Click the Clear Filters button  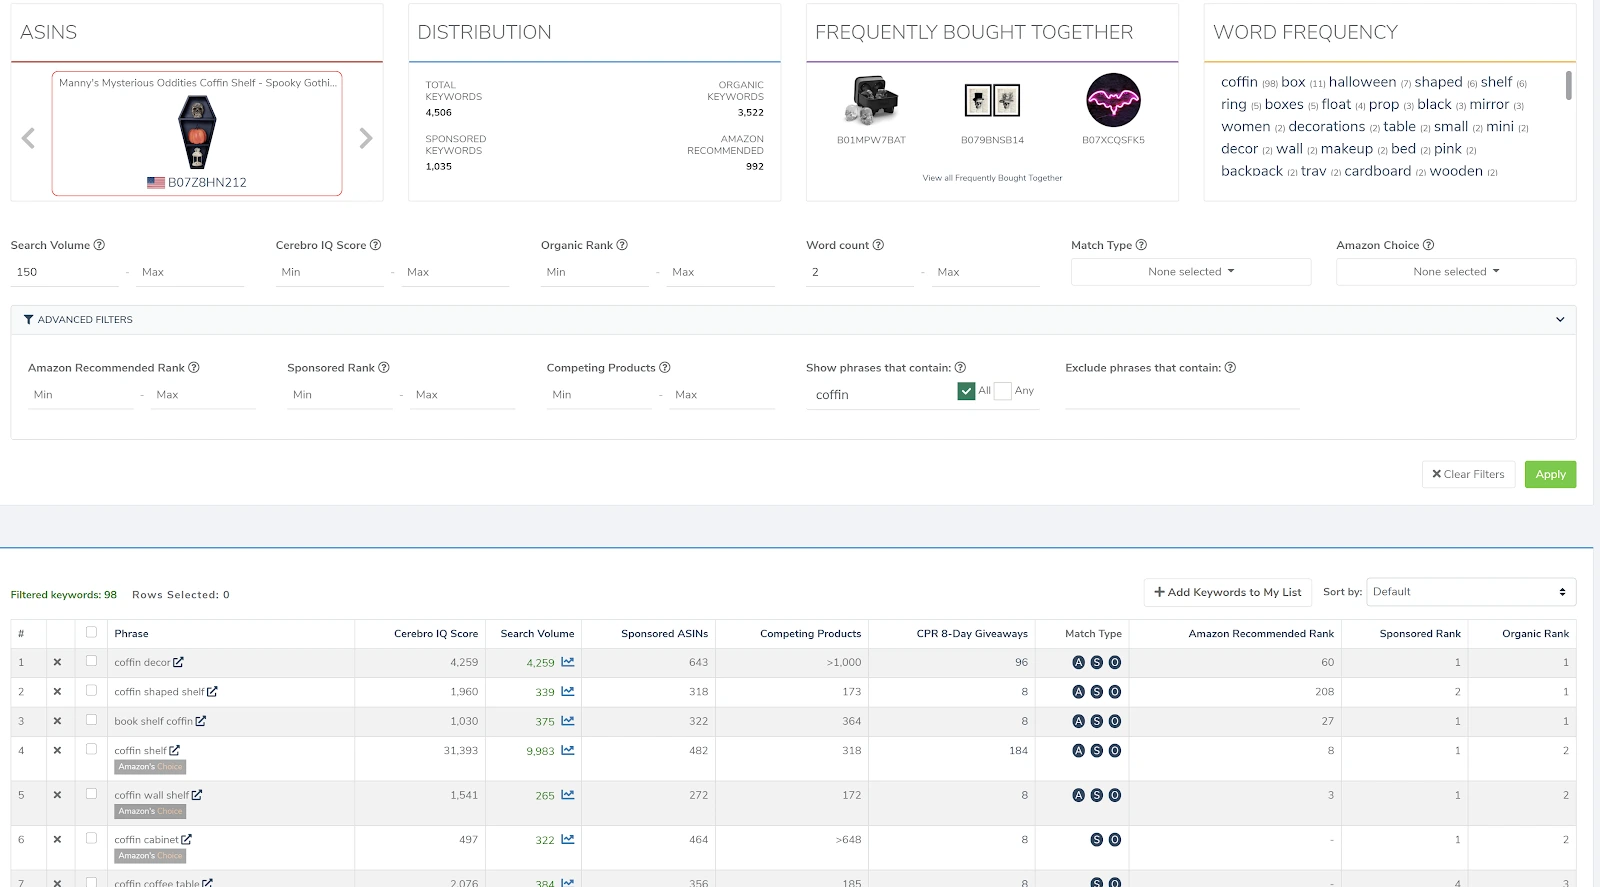(1468, 475)
